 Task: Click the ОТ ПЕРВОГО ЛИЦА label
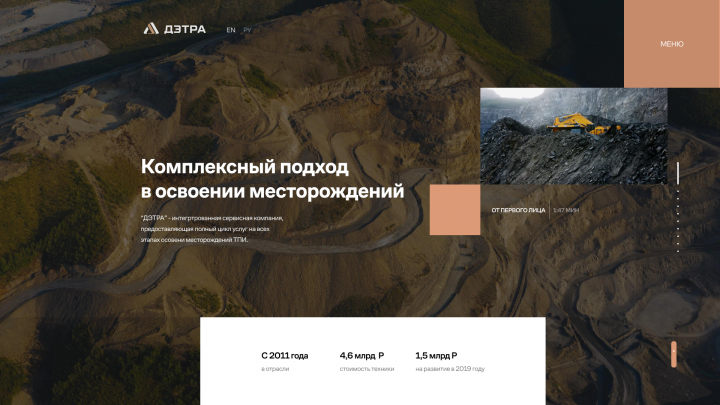518,210
